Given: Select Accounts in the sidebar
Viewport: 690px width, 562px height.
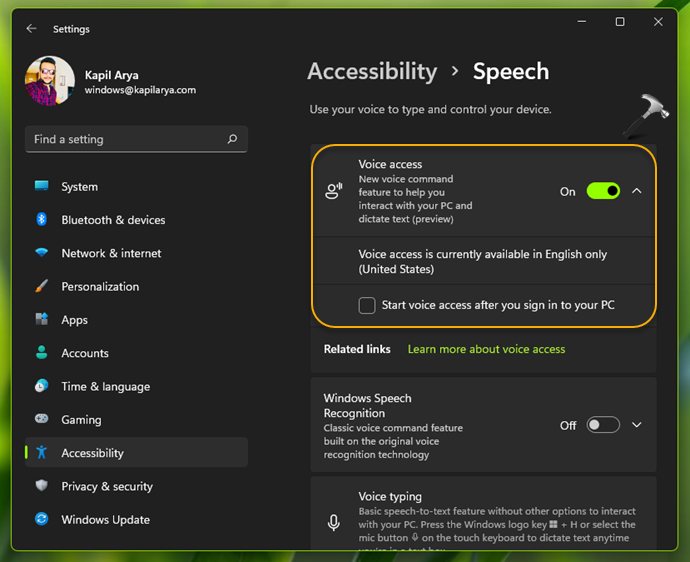Looking at the screenshot, I should click(x=85, y=353).
